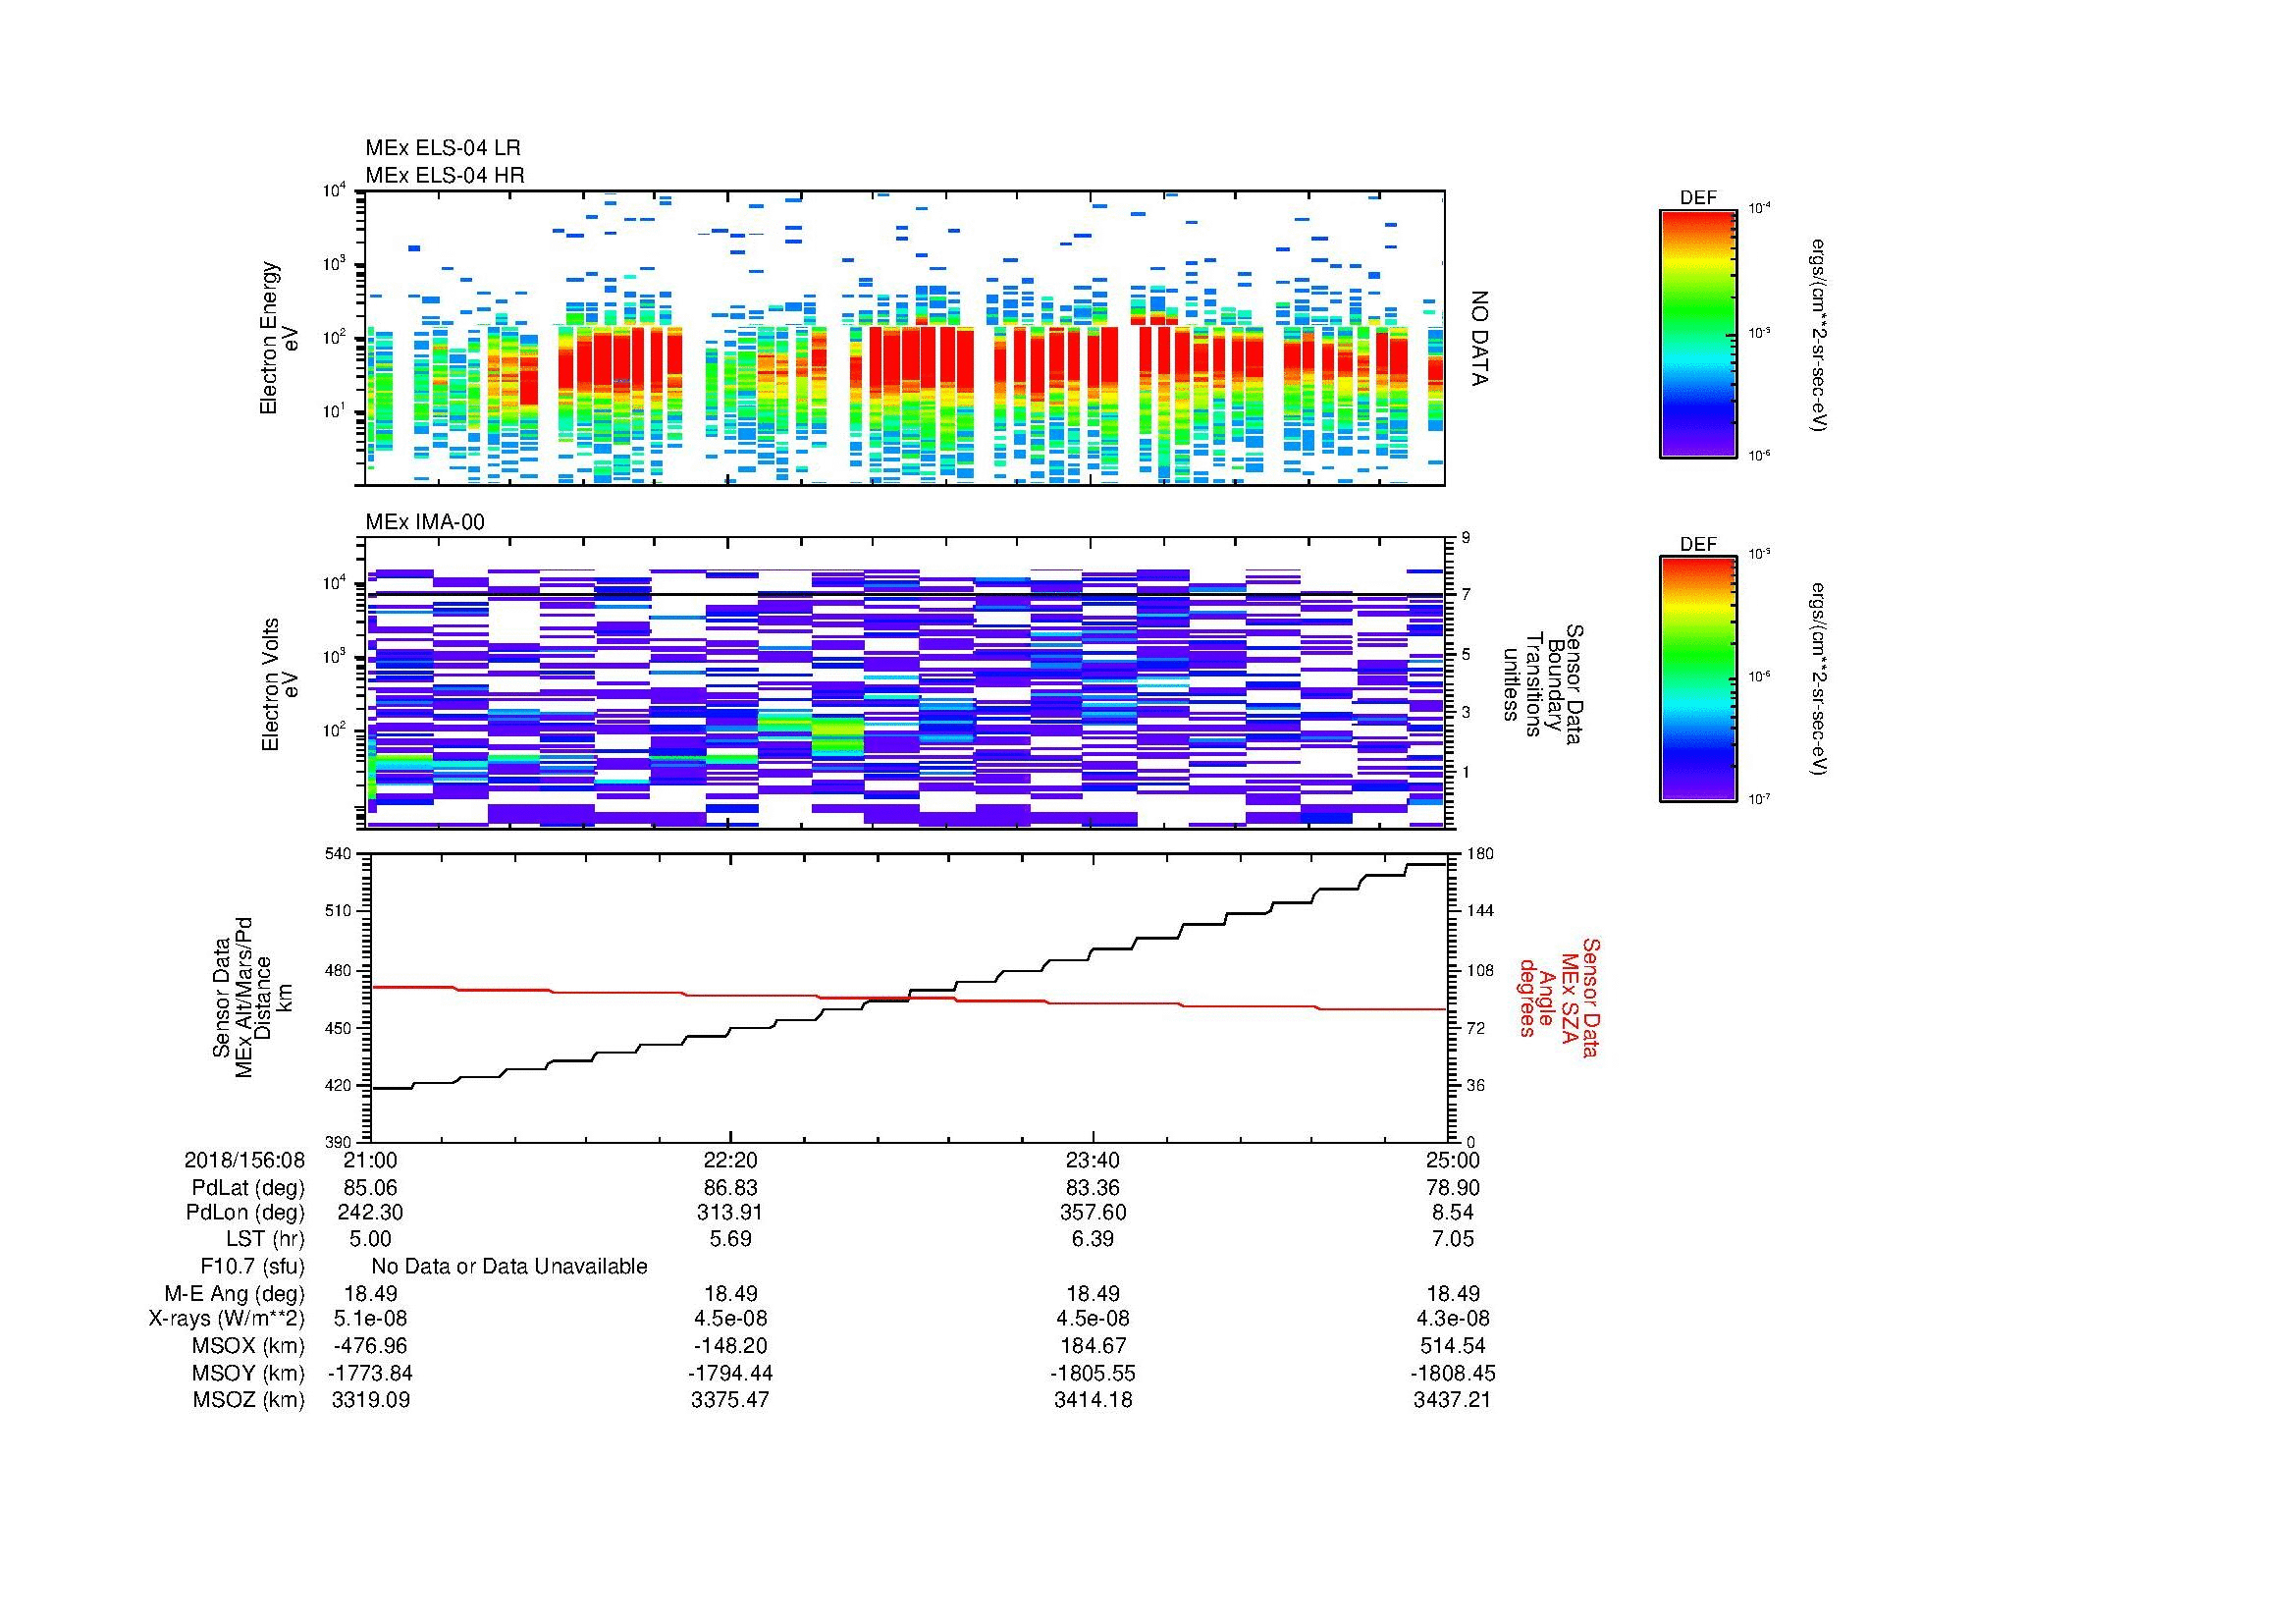The height and width of the screenshot is (1623, 2296).
Task: Click the 'PdLat (deg)' row label
Action: point(248,1188)
